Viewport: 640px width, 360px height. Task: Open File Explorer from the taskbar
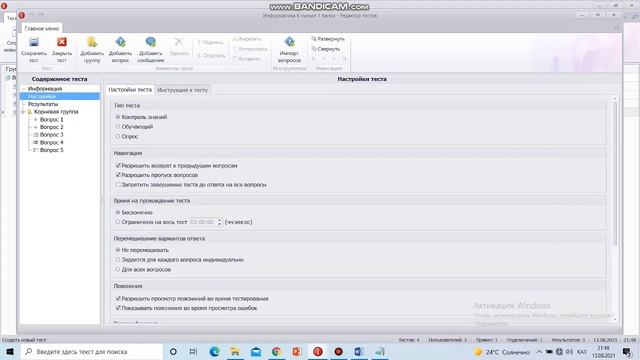[x=235, y=351]
